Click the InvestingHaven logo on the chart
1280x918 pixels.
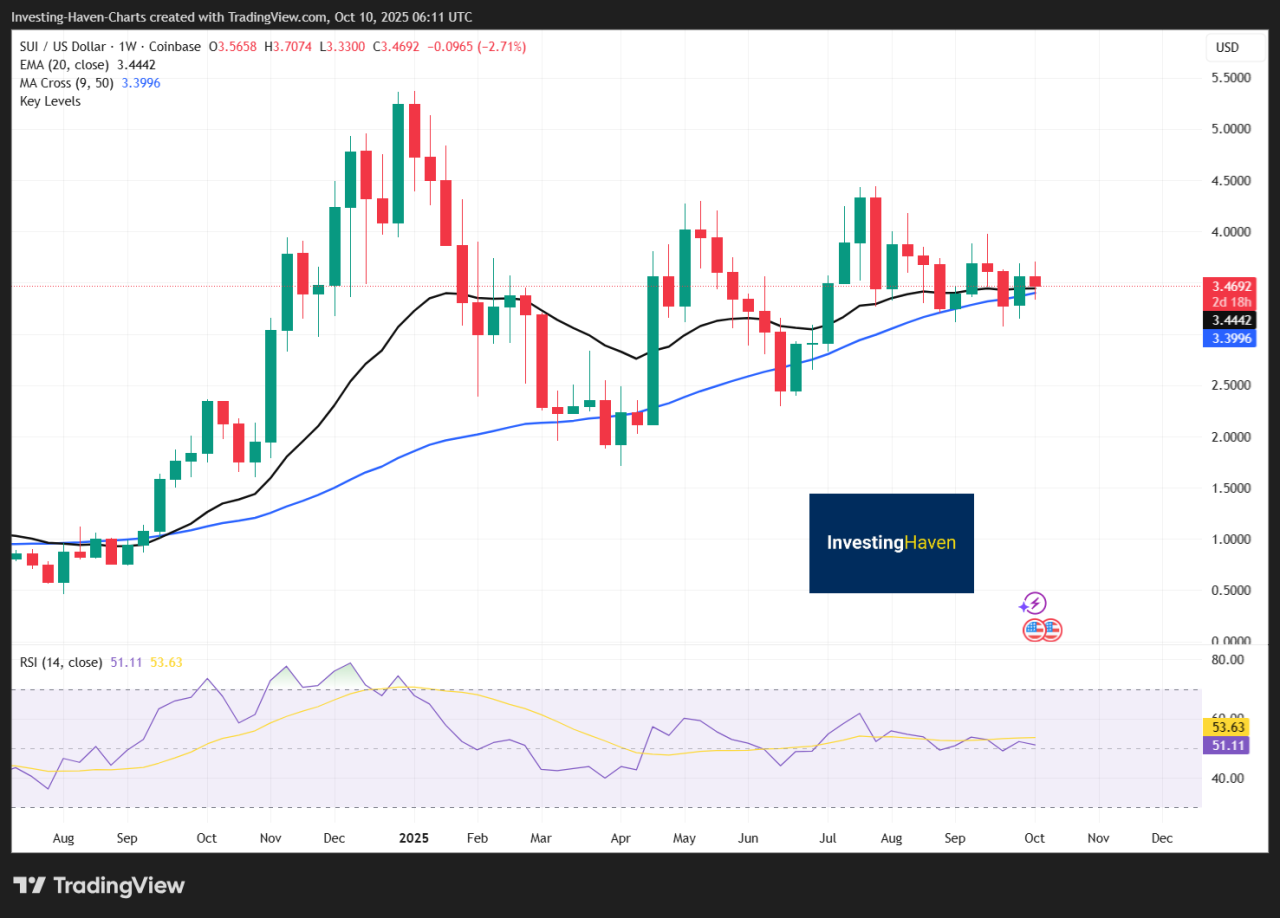point(891,543)
